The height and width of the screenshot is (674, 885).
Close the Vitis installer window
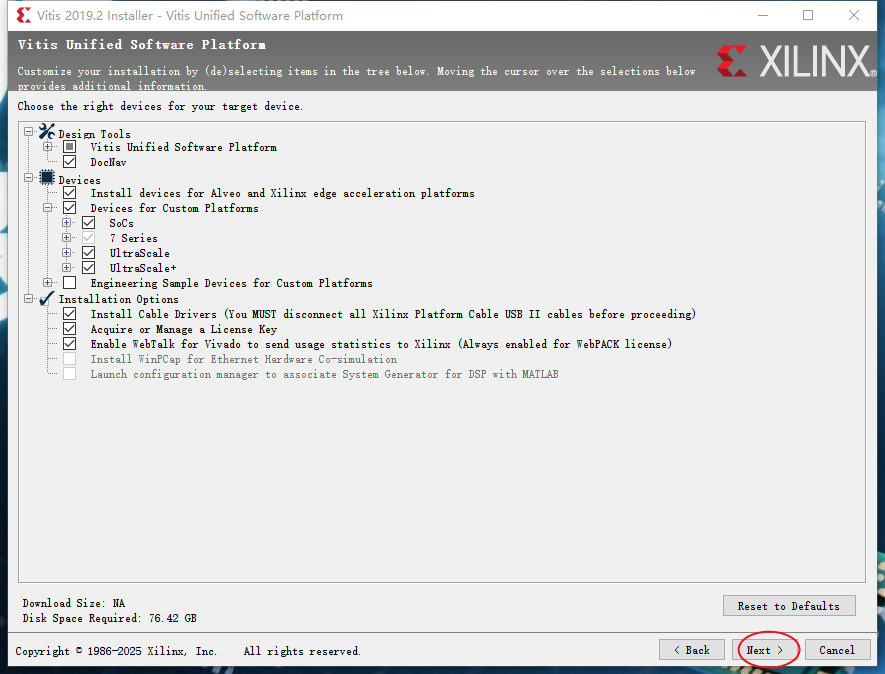point(854,15)
